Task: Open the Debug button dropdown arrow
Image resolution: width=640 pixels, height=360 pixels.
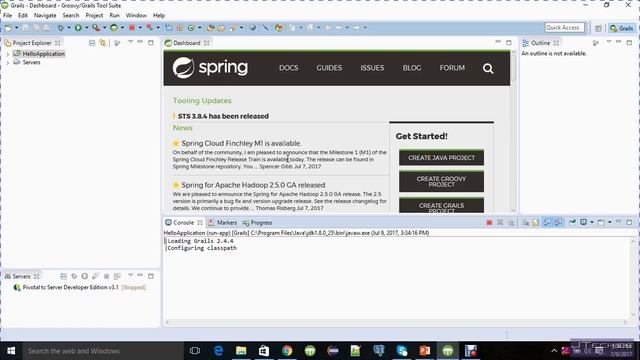Action: (69, 28)
